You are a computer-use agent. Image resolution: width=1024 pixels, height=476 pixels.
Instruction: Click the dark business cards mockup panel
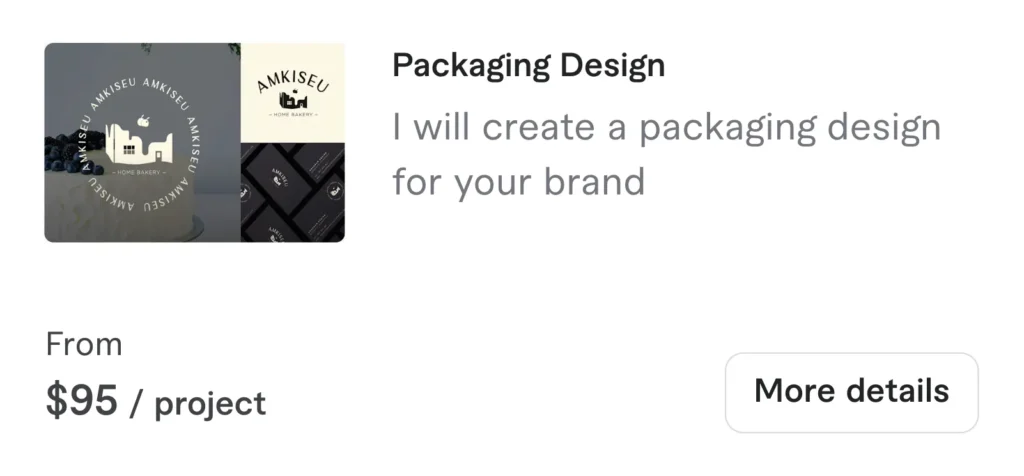(293, 193)
